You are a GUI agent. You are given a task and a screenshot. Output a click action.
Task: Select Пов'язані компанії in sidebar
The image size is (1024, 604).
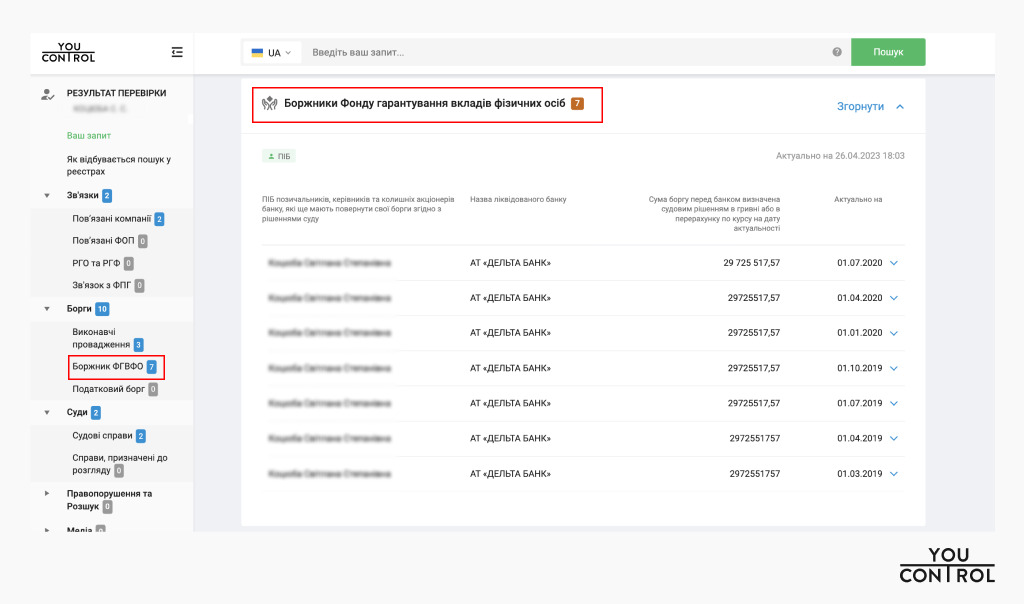coord(112,219)
